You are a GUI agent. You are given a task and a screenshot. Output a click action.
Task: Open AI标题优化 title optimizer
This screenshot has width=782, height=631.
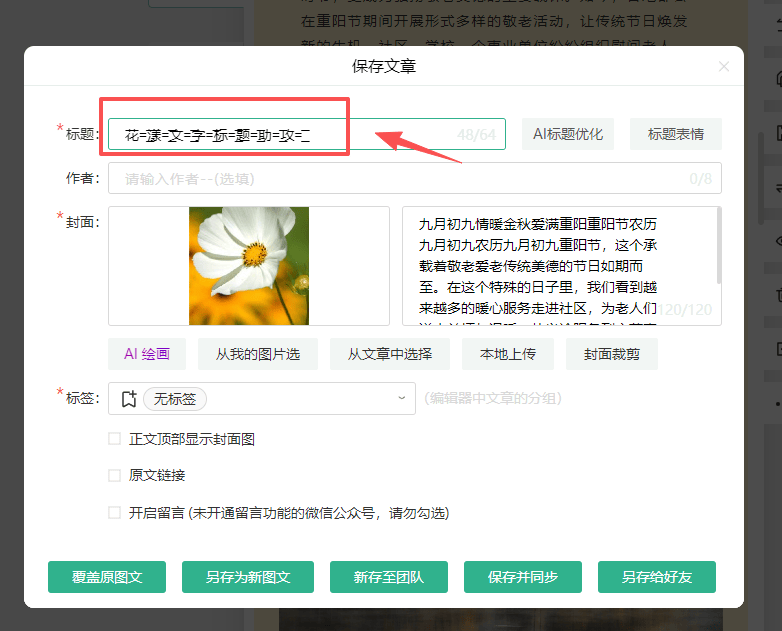(x=568, y=134)
